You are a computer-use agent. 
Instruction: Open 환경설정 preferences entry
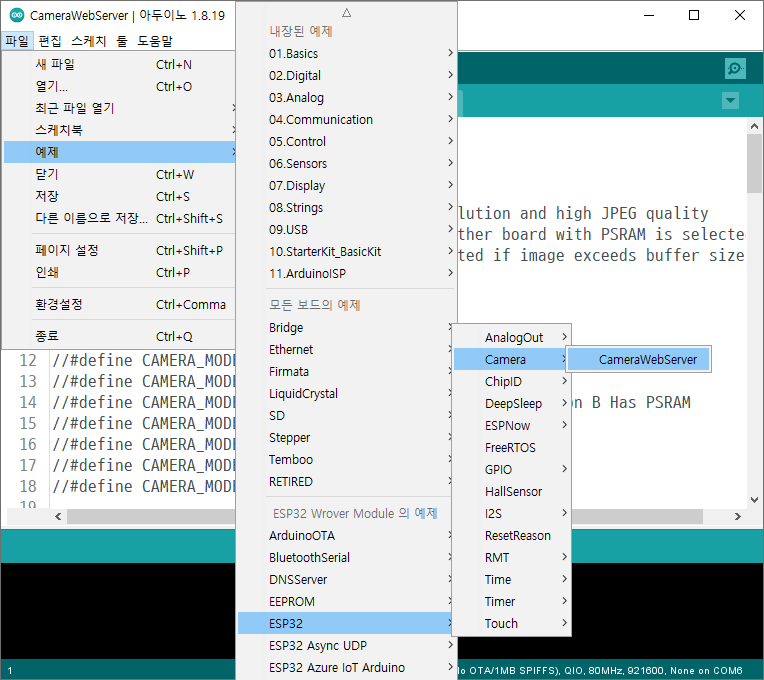click(119, 304)
